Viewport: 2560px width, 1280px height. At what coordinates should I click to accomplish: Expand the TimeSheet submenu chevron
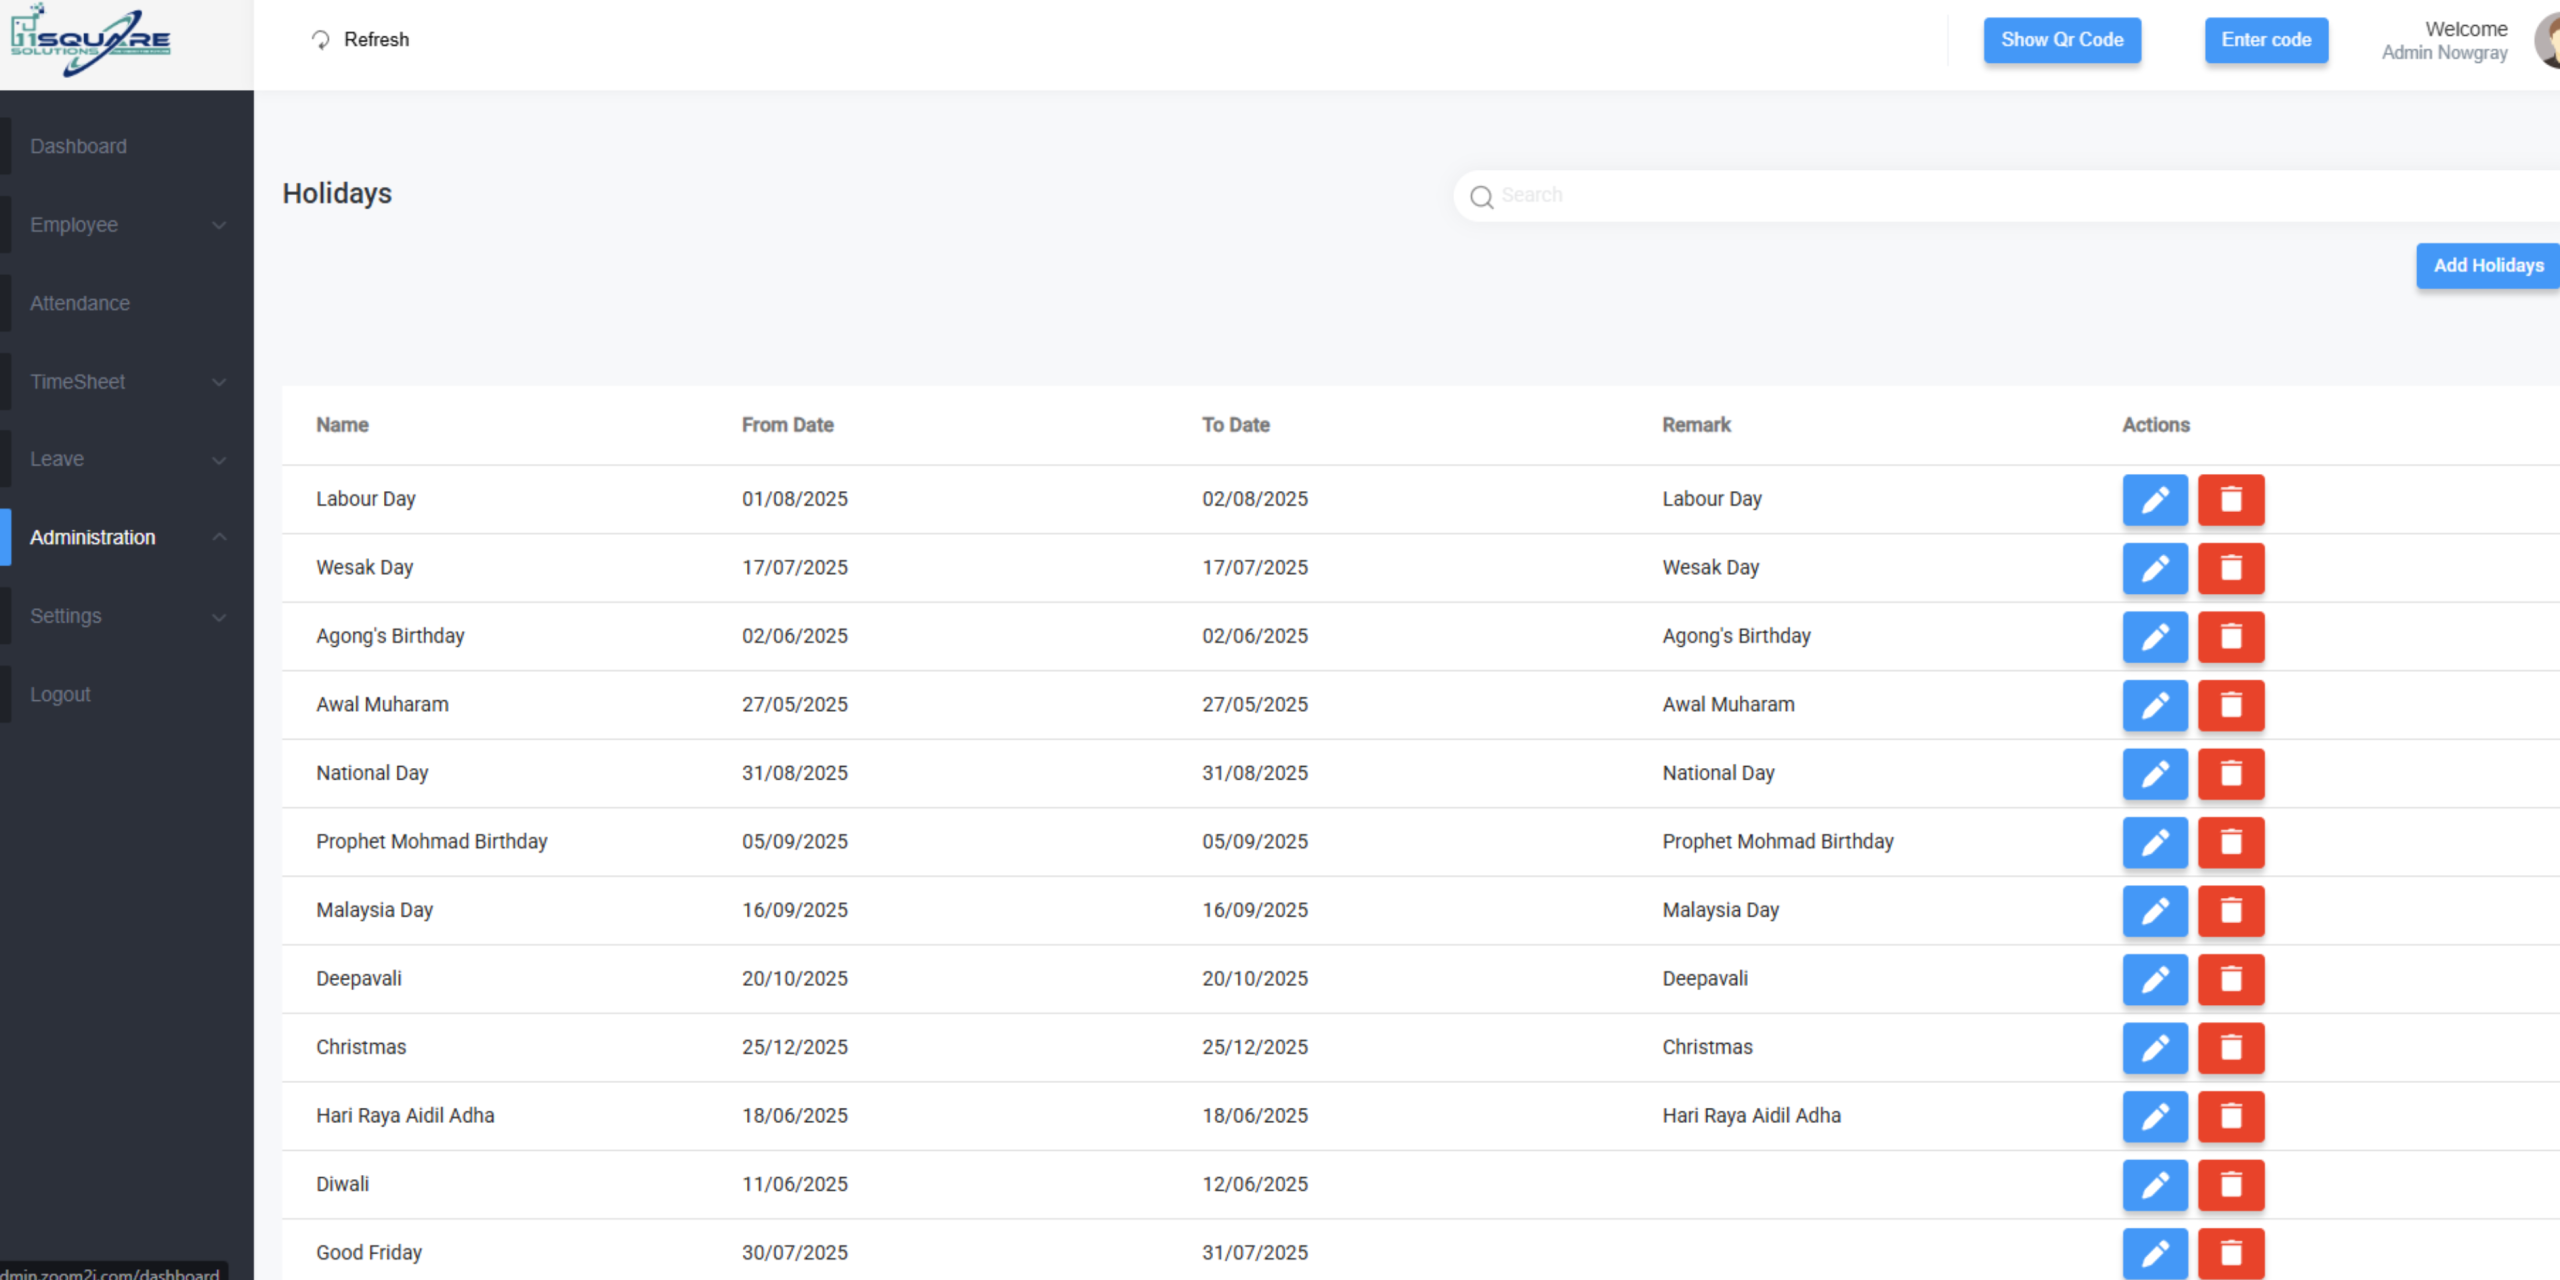click(219, 382)
